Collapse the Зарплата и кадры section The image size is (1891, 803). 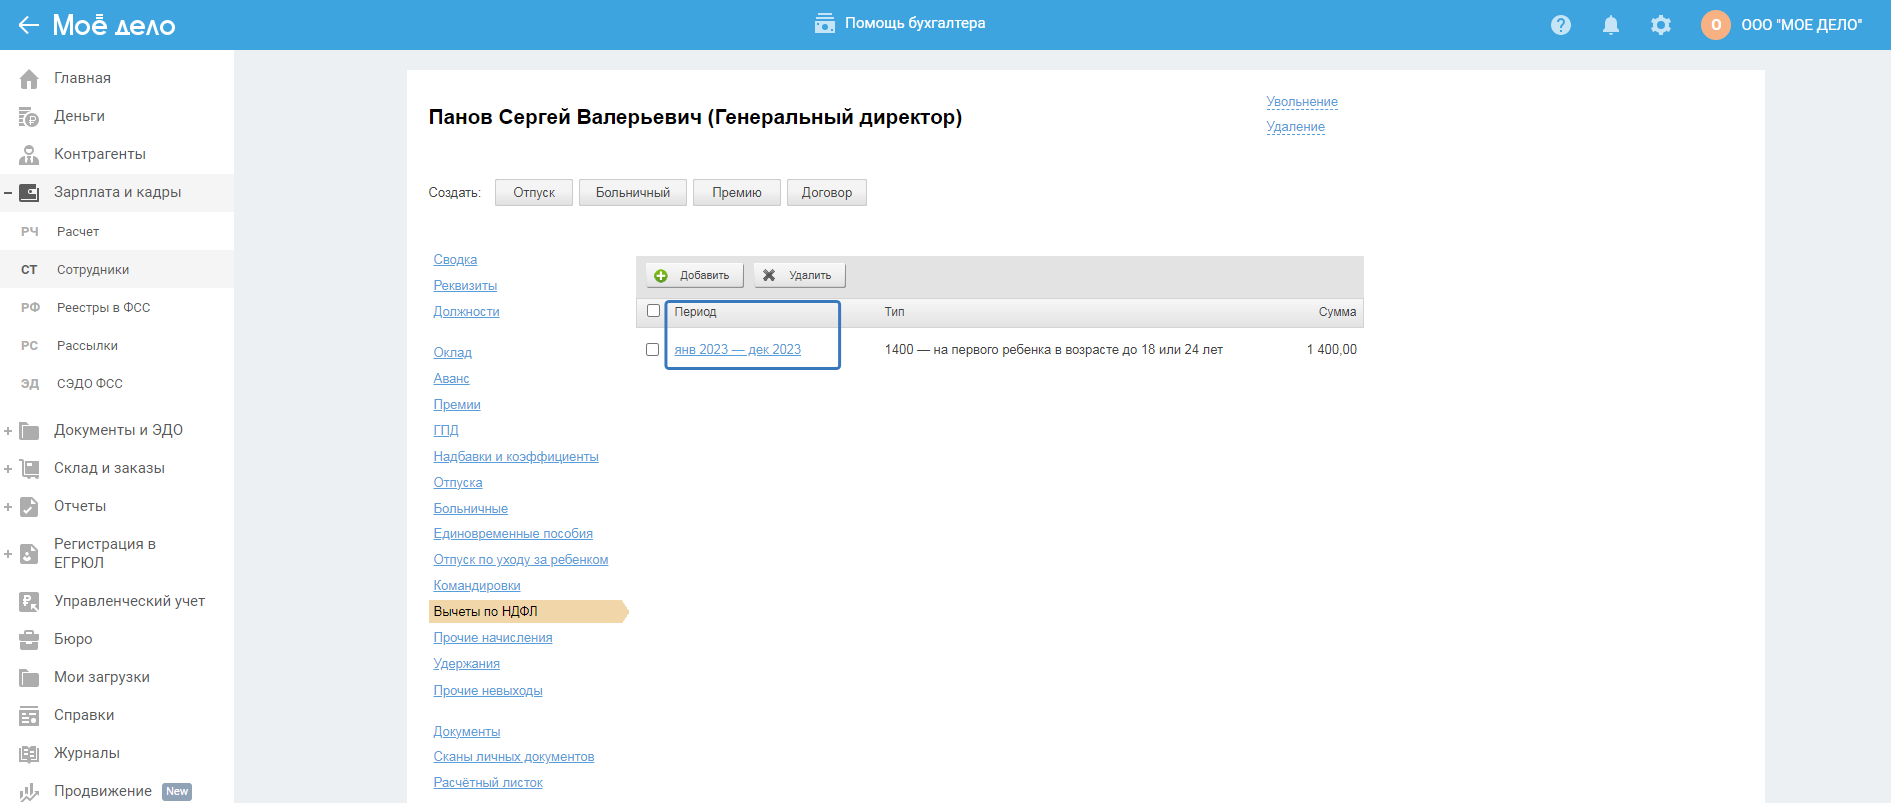click(8, 192)
